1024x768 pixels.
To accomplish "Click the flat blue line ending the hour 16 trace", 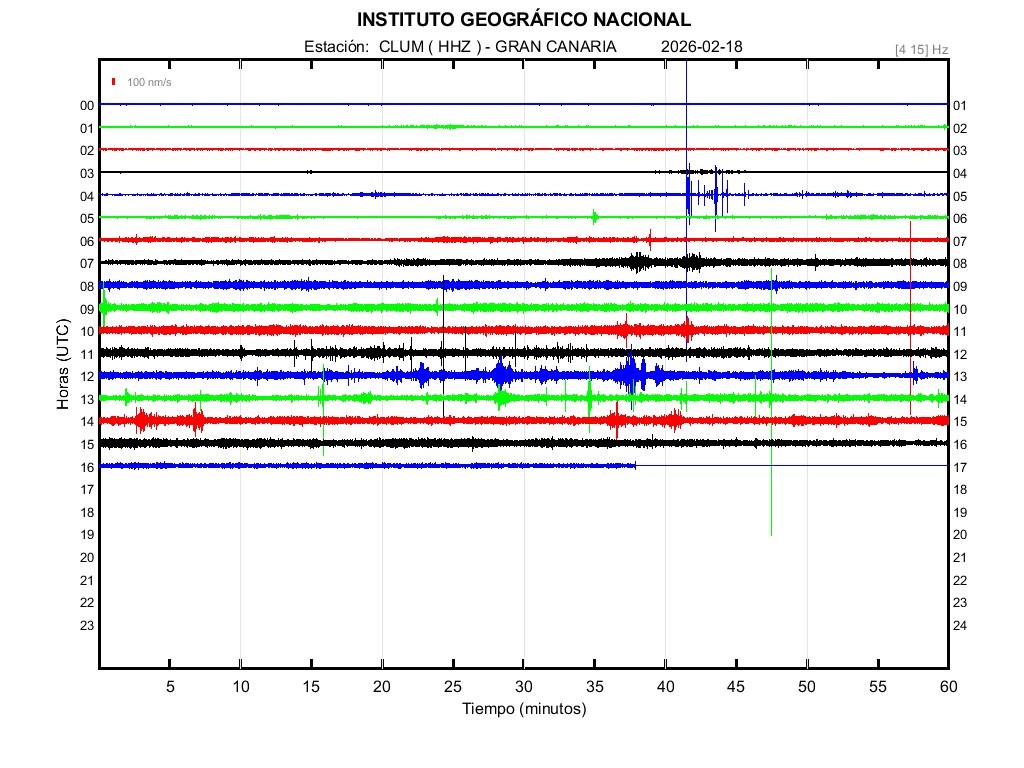I will [790, 465].
